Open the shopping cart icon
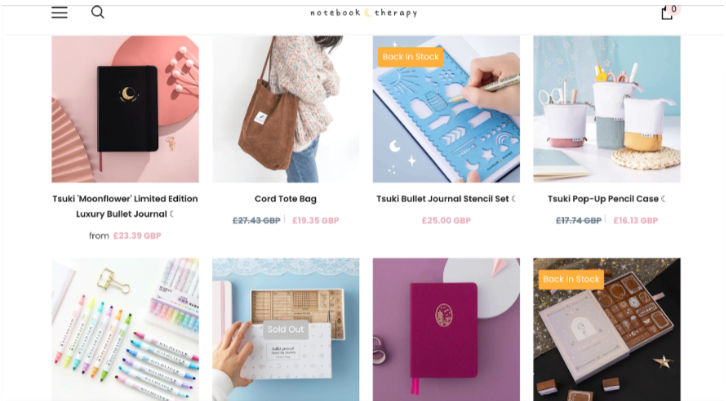726x401 pixels. pos(667,13)
